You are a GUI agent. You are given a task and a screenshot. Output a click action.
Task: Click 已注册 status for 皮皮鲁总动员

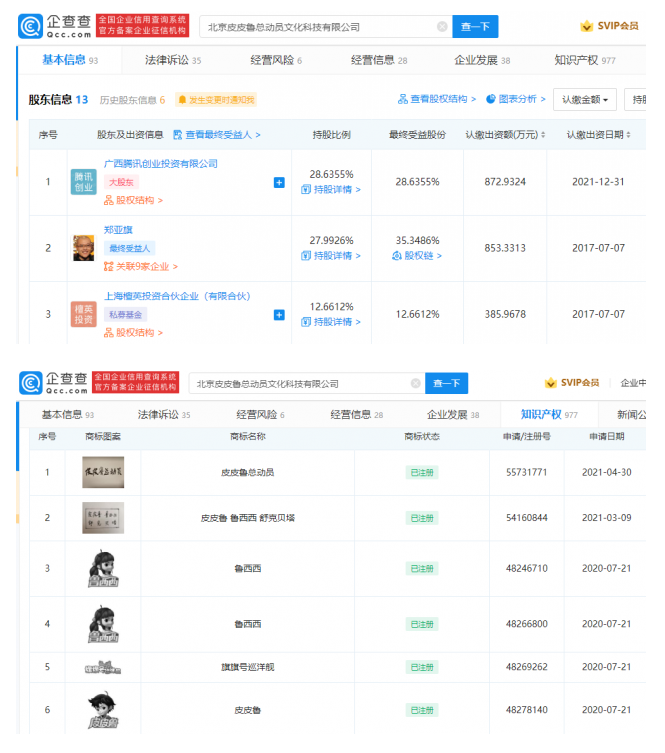[x=422, y=473]
